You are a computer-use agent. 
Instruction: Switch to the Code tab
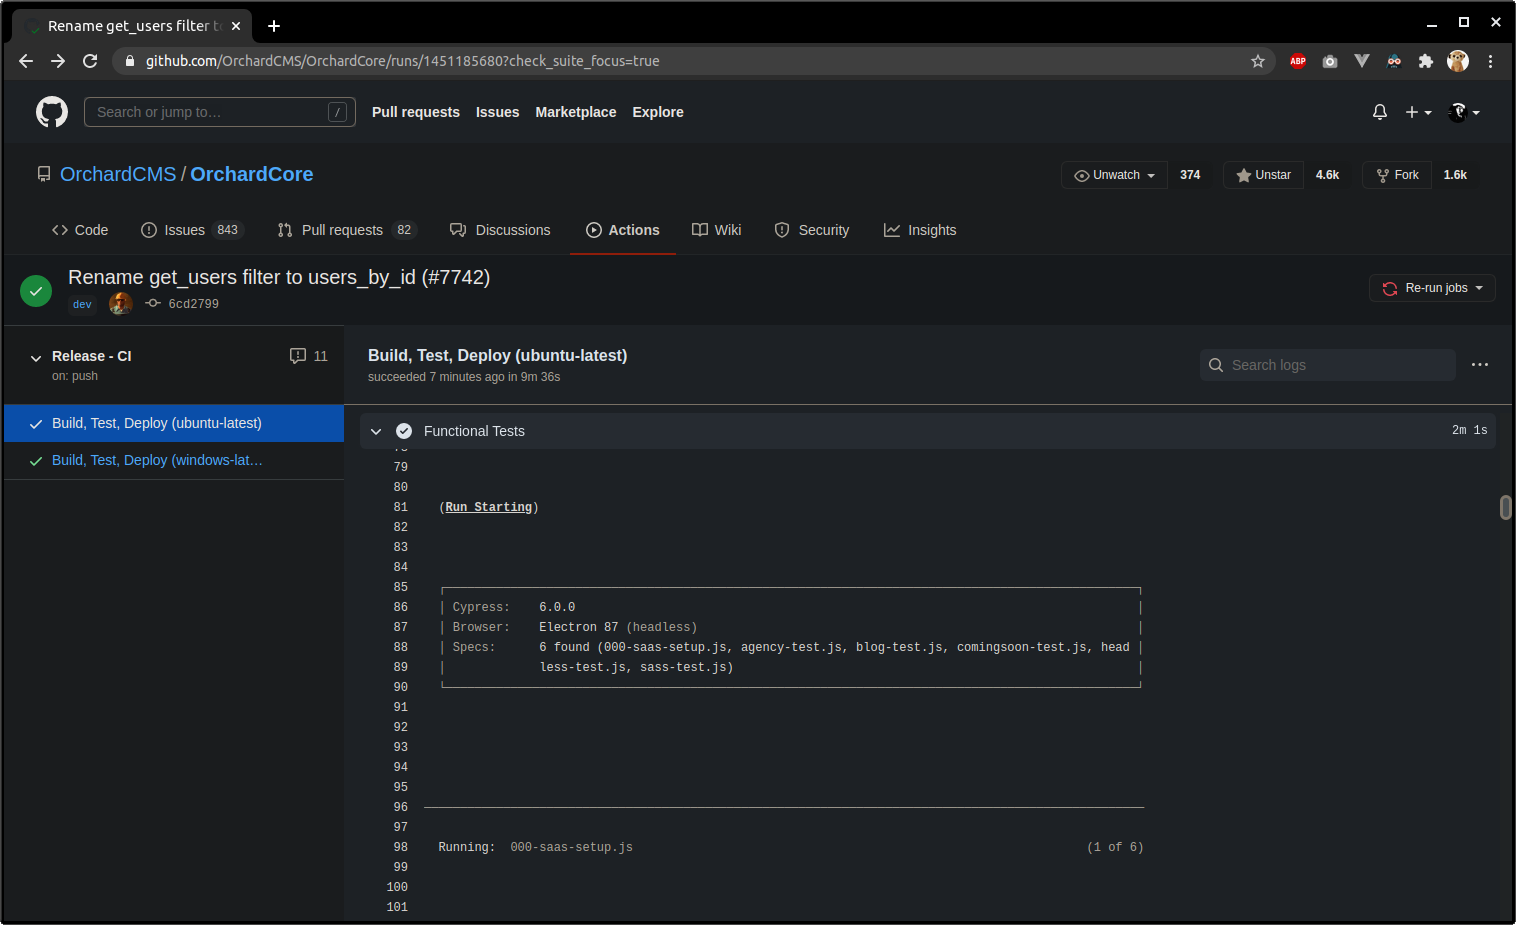click(80, 230)
